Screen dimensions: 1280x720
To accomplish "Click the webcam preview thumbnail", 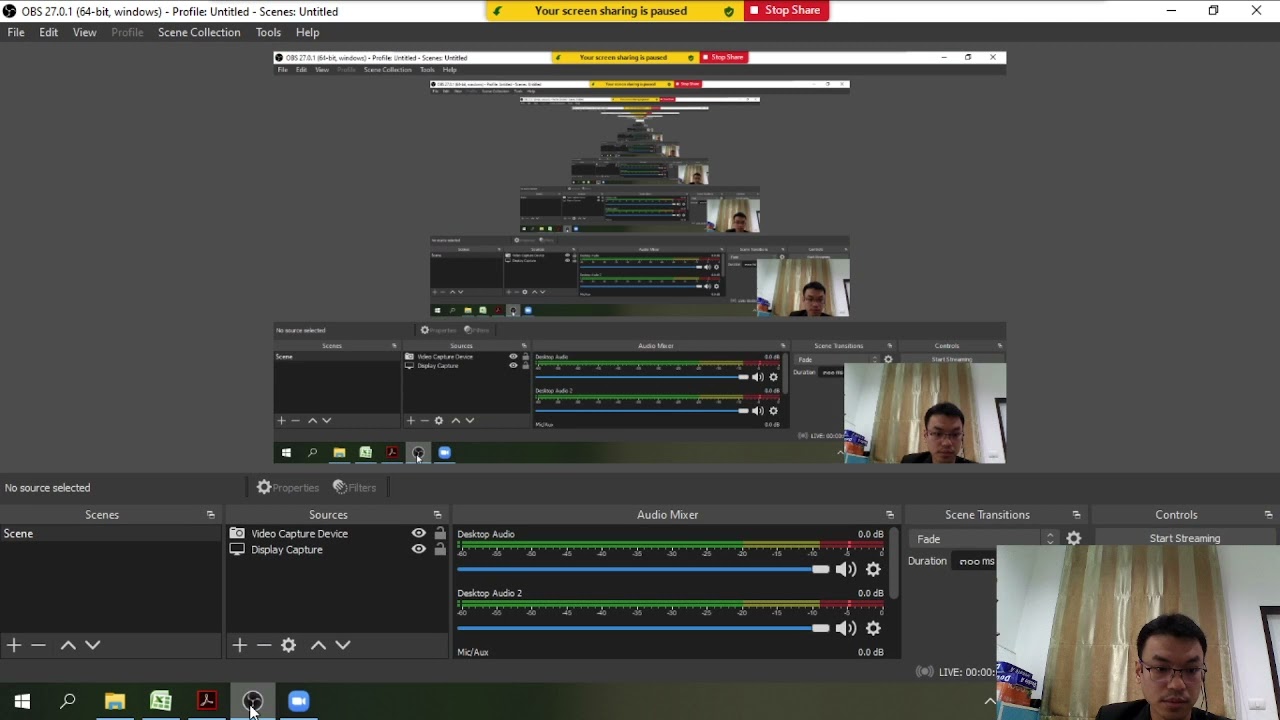I will (x=1138, y=633).
